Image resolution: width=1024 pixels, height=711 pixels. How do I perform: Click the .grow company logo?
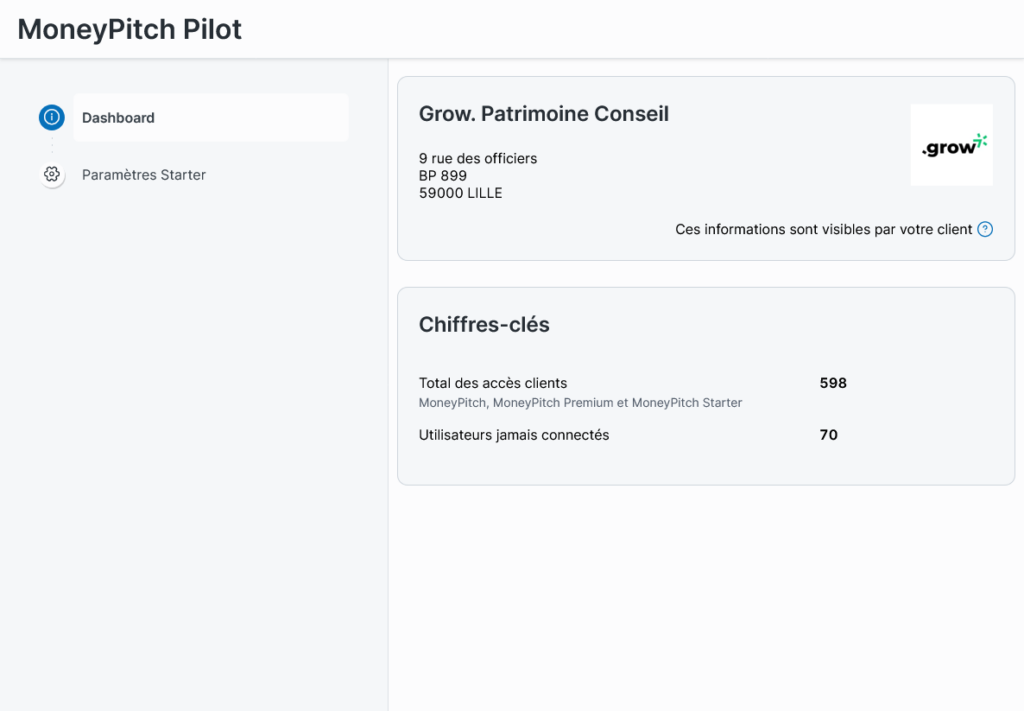pyautogui.click(x=951, y=145)
